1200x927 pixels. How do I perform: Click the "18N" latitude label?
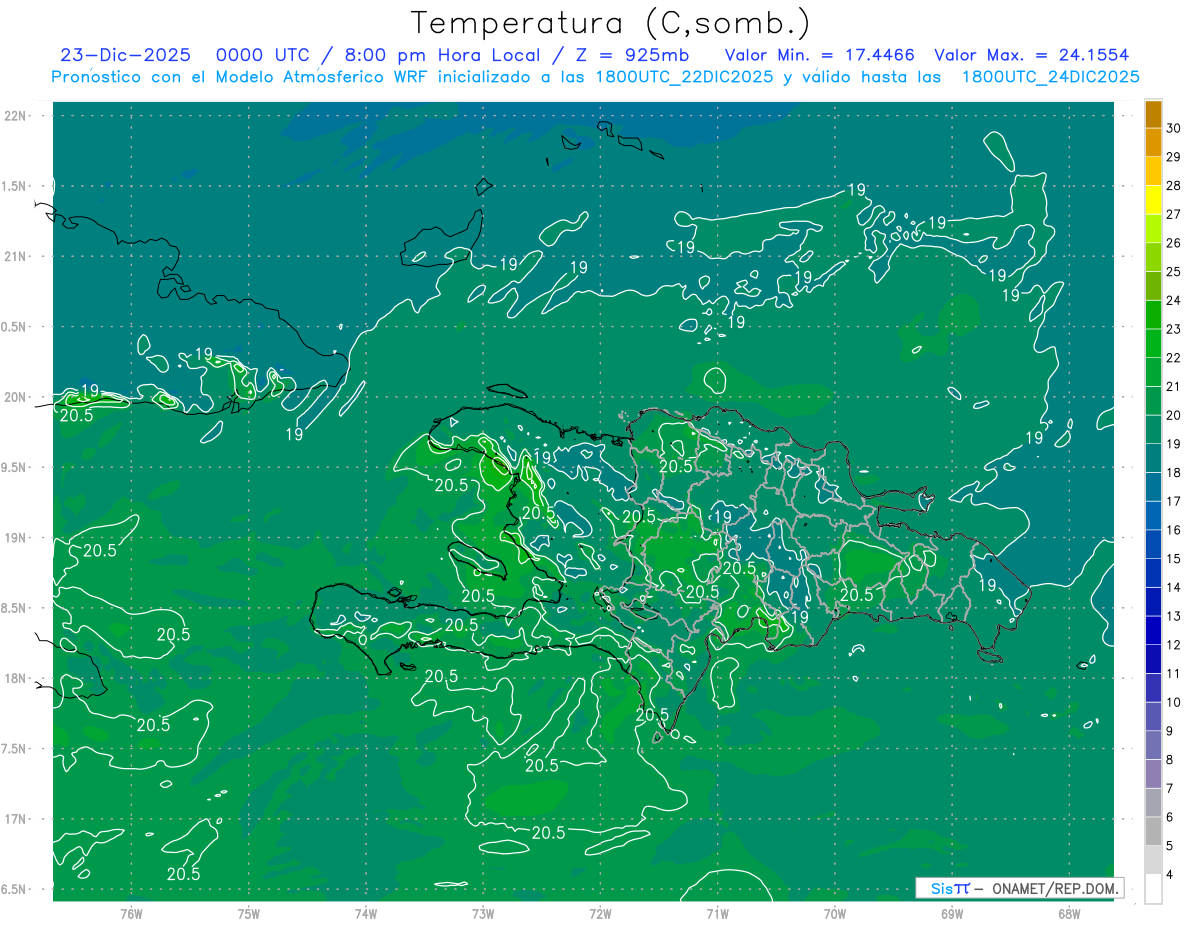(x=16, y=679)
